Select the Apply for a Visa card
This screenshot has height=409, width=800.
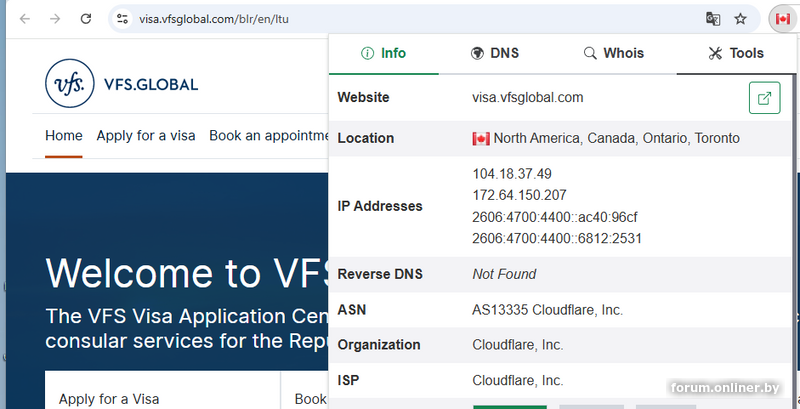[x=162, y=390]
